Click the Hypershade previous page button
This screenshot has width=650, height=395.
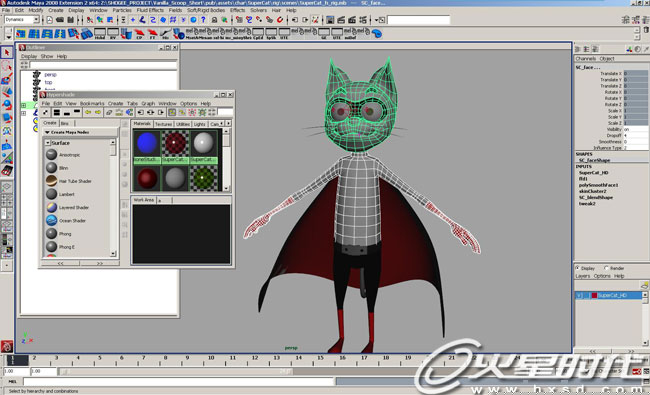(61, 263)
